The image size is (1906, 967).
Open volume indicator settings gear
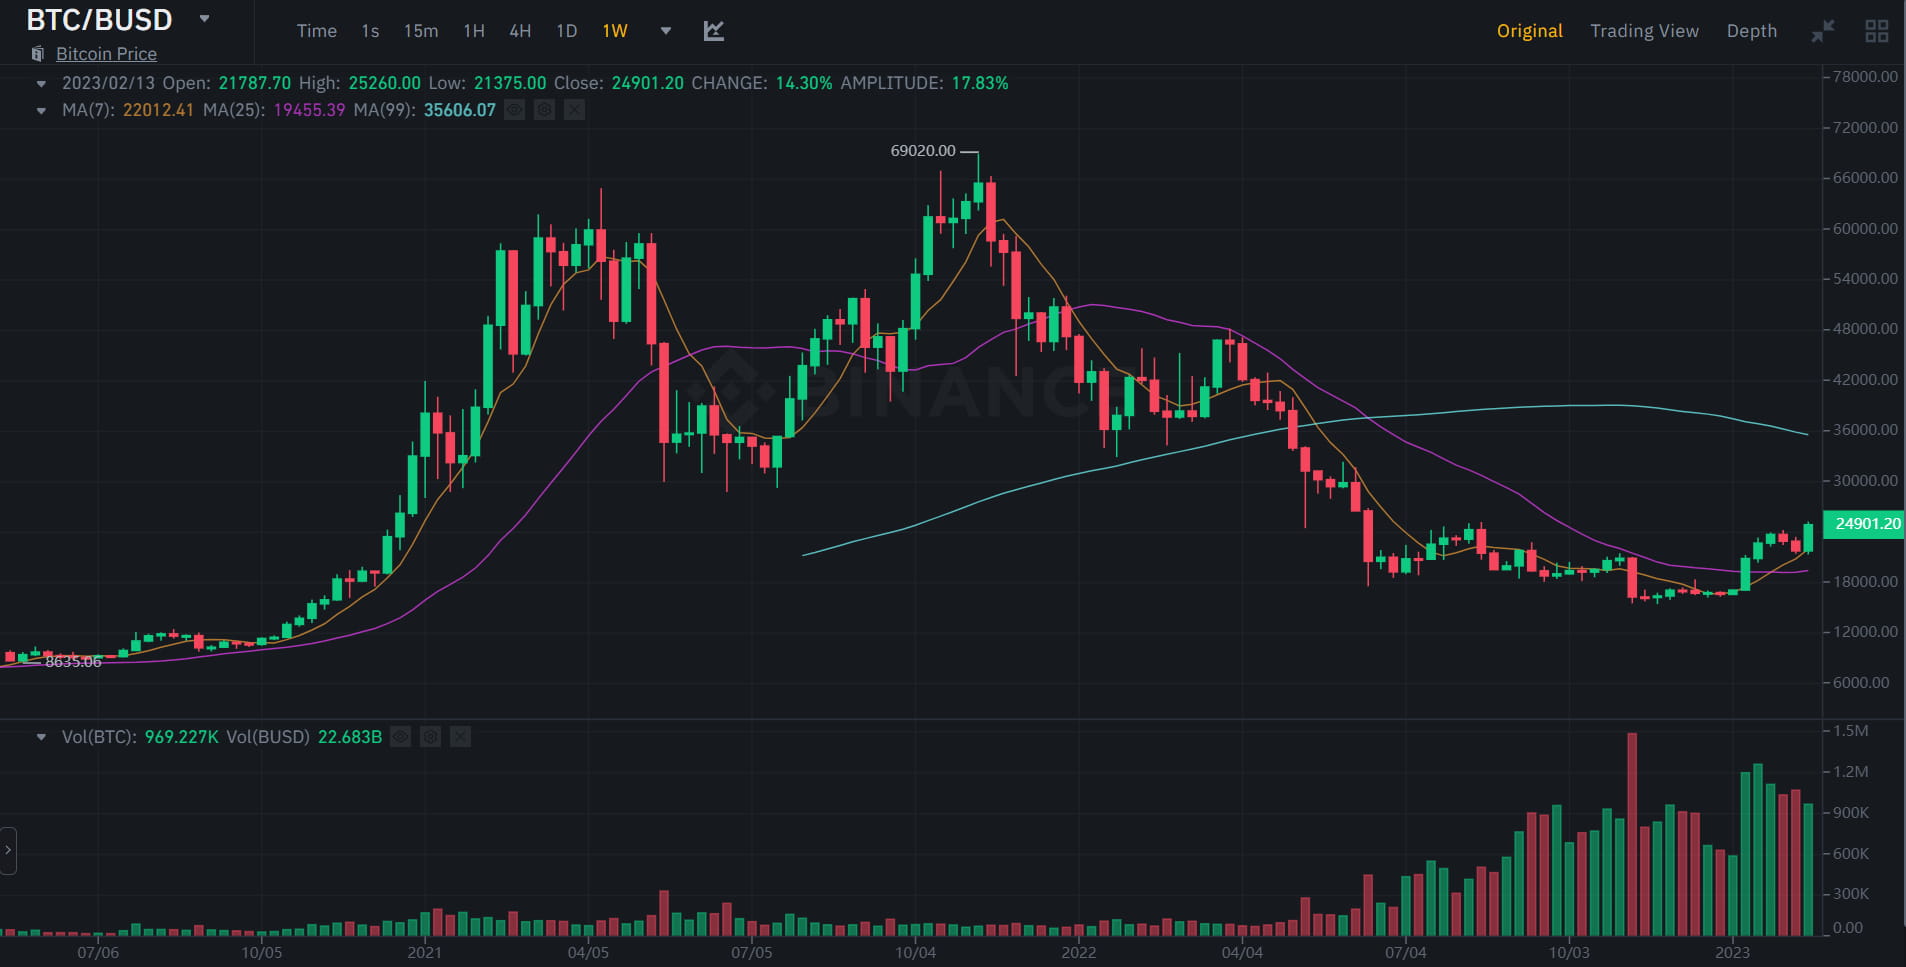tap(431, 737)
